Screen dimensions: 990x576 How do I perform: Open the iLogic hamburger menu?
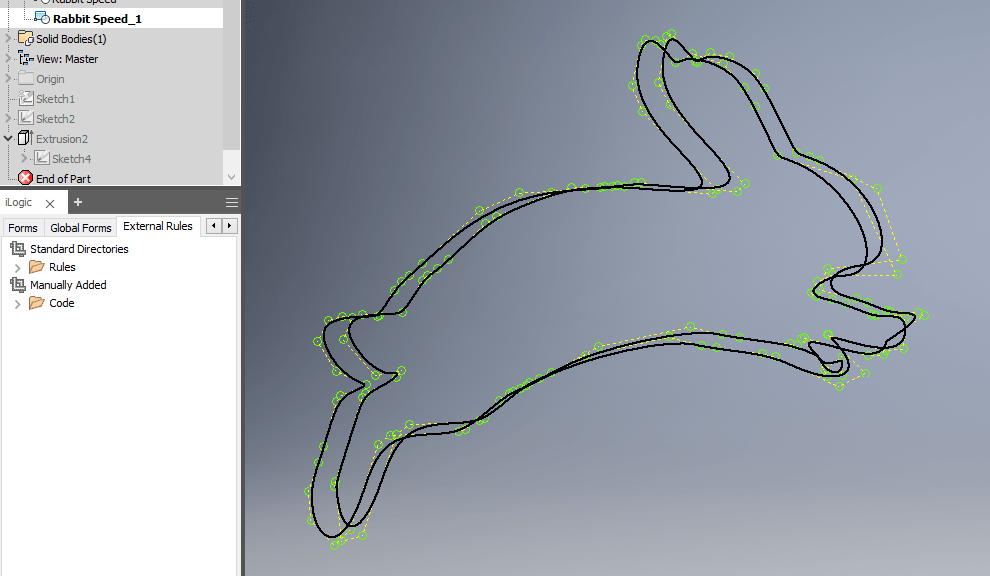tap(231, 201)
